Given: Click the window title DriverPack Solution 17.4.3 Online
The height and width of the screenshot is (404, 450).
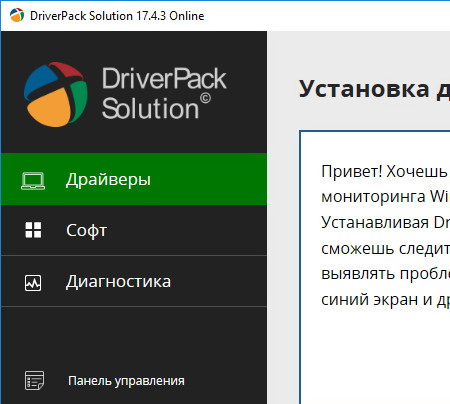Looking at the screenshot, I should (117, 16).
